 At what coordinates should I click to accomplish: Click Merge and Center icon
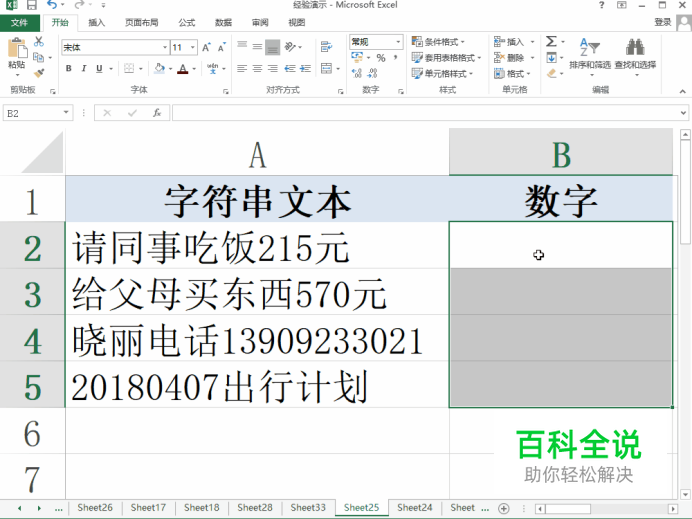pos(327,68)
